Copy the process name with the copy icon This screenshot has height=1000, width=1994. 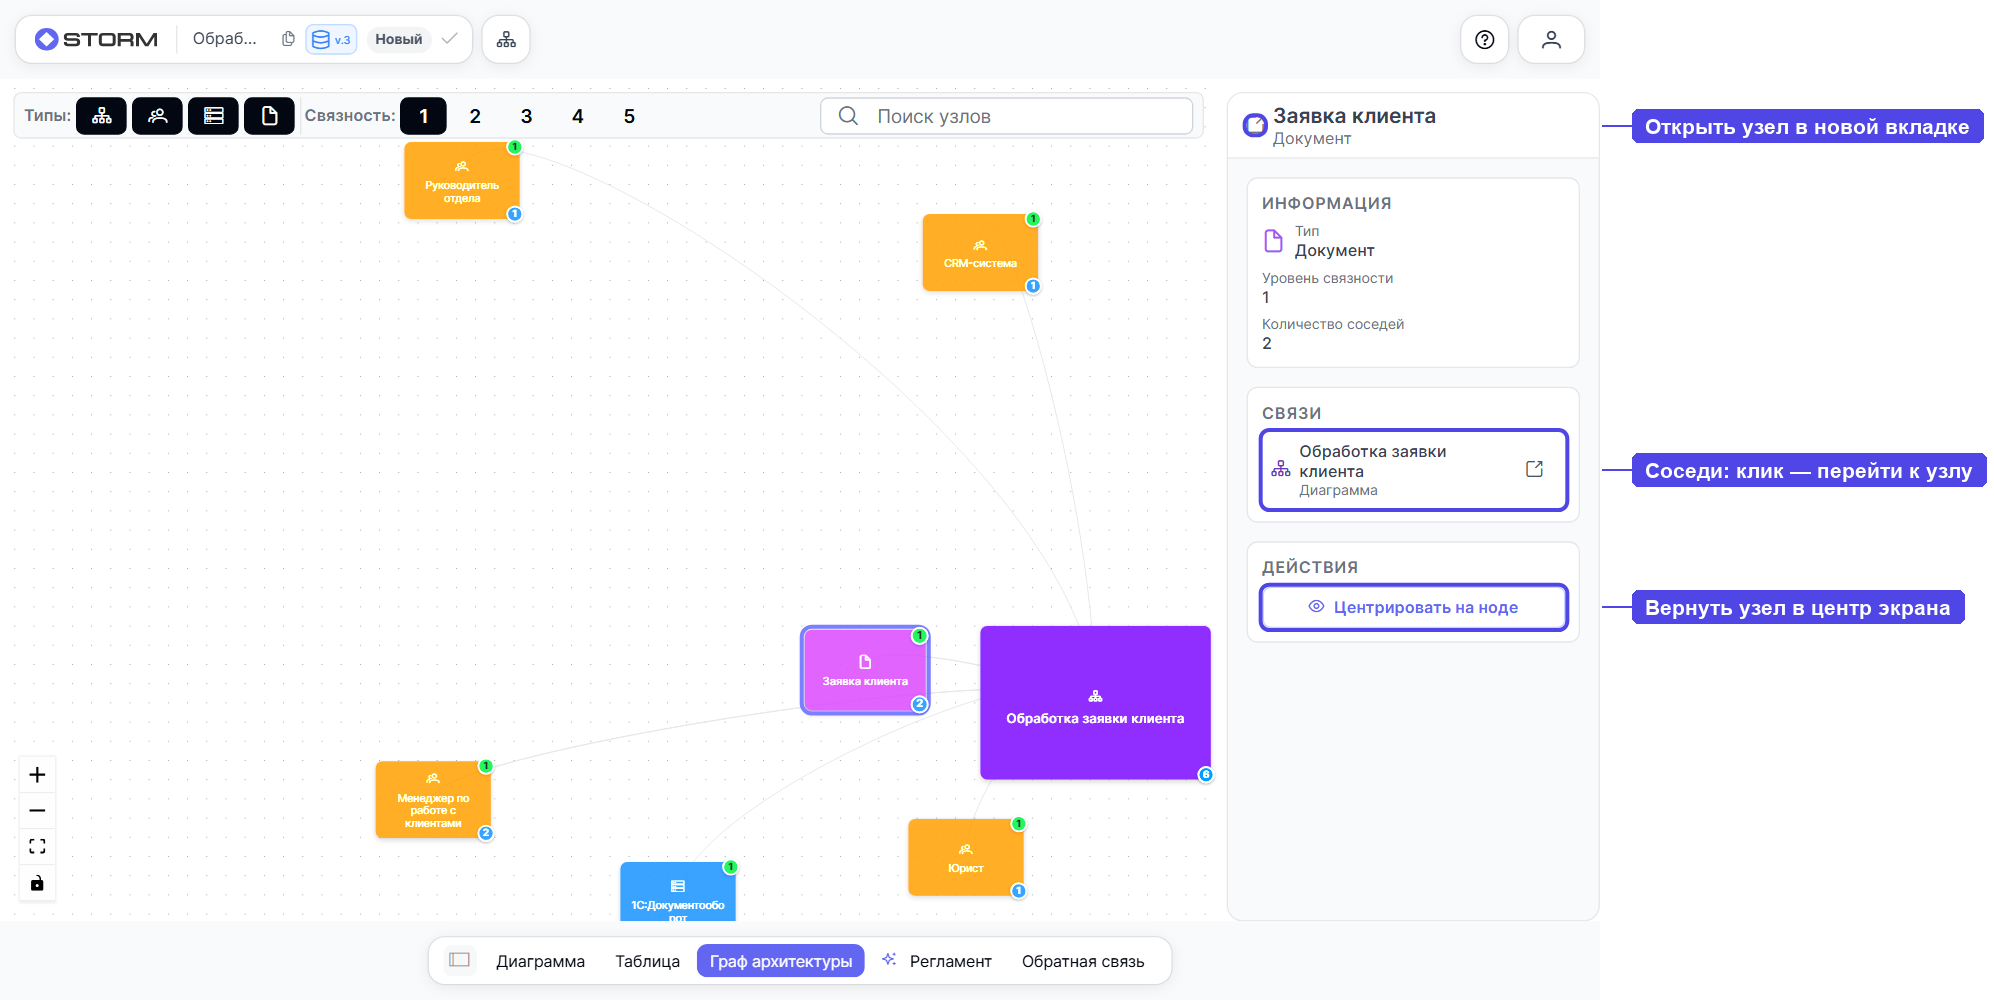(x=288, y=39)
